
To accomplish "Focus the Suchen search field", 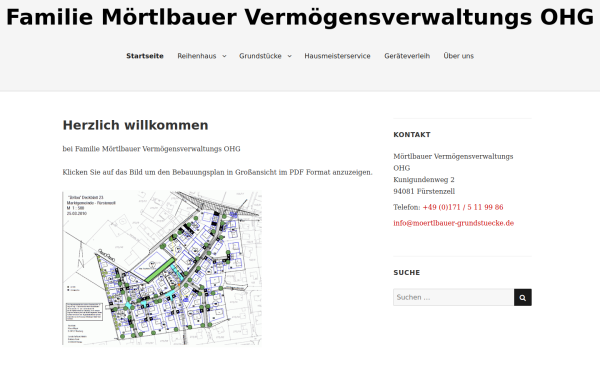I will pos(453,297).
